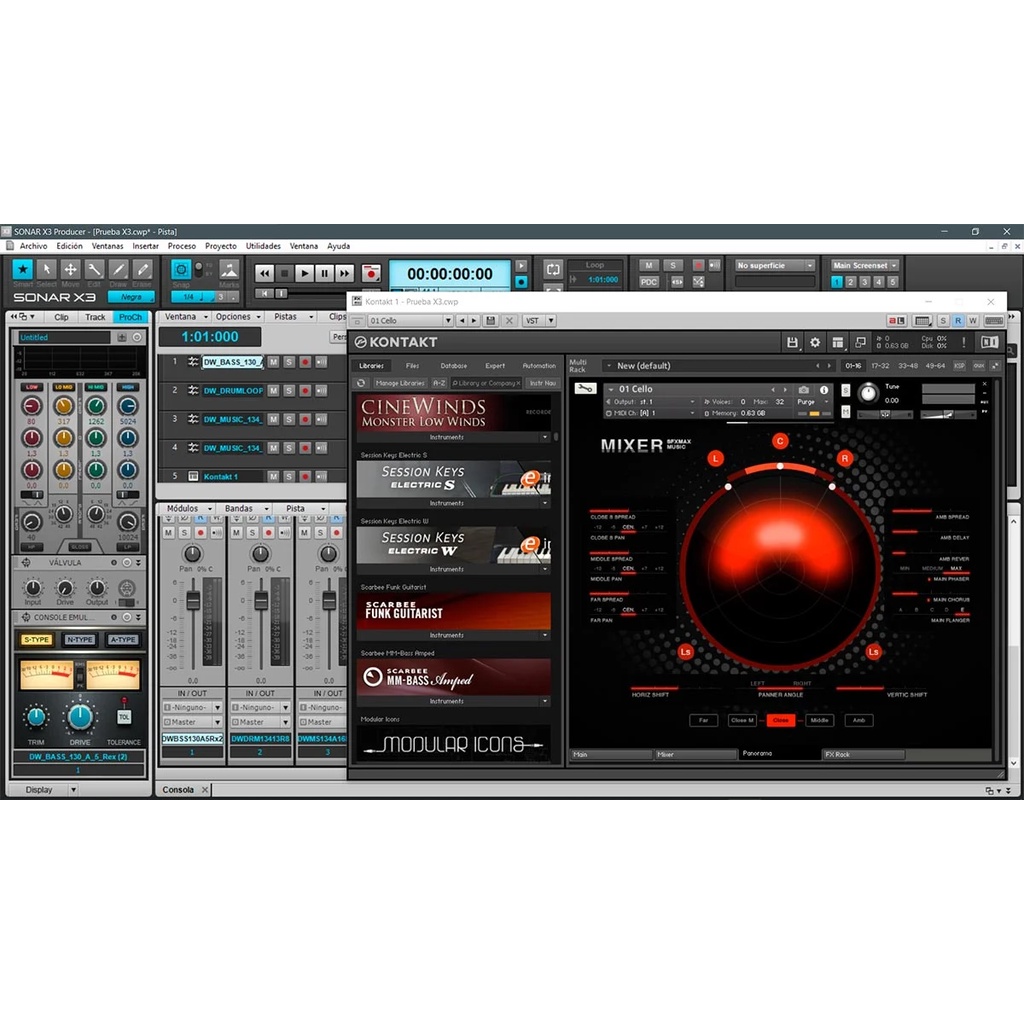
Task: Open the Main Screenset dropdown
Action: [865, 265]
